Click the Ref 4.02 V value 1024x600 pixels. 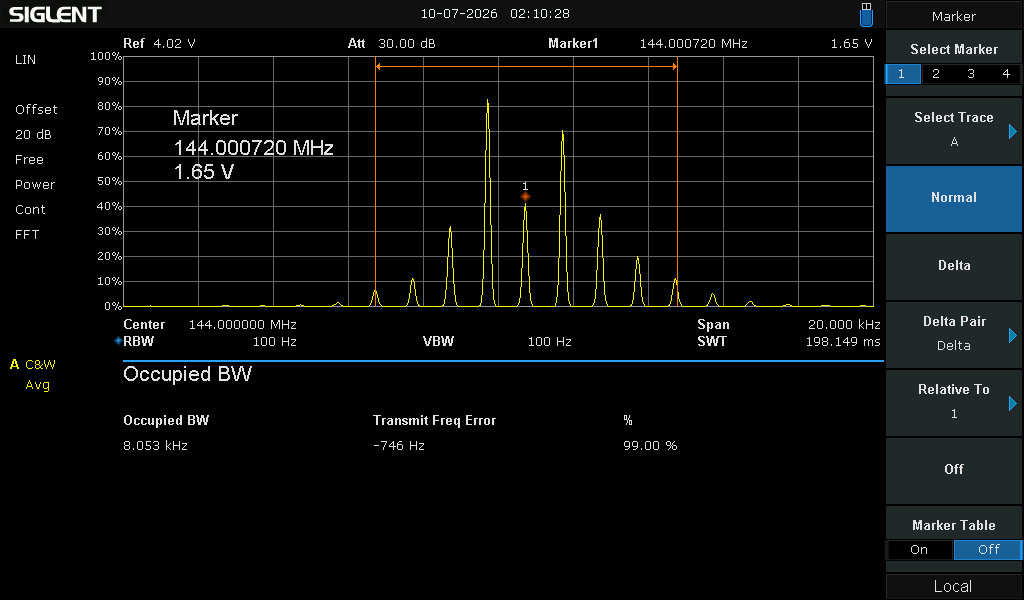pyautogui.click(x=174, y=44)
